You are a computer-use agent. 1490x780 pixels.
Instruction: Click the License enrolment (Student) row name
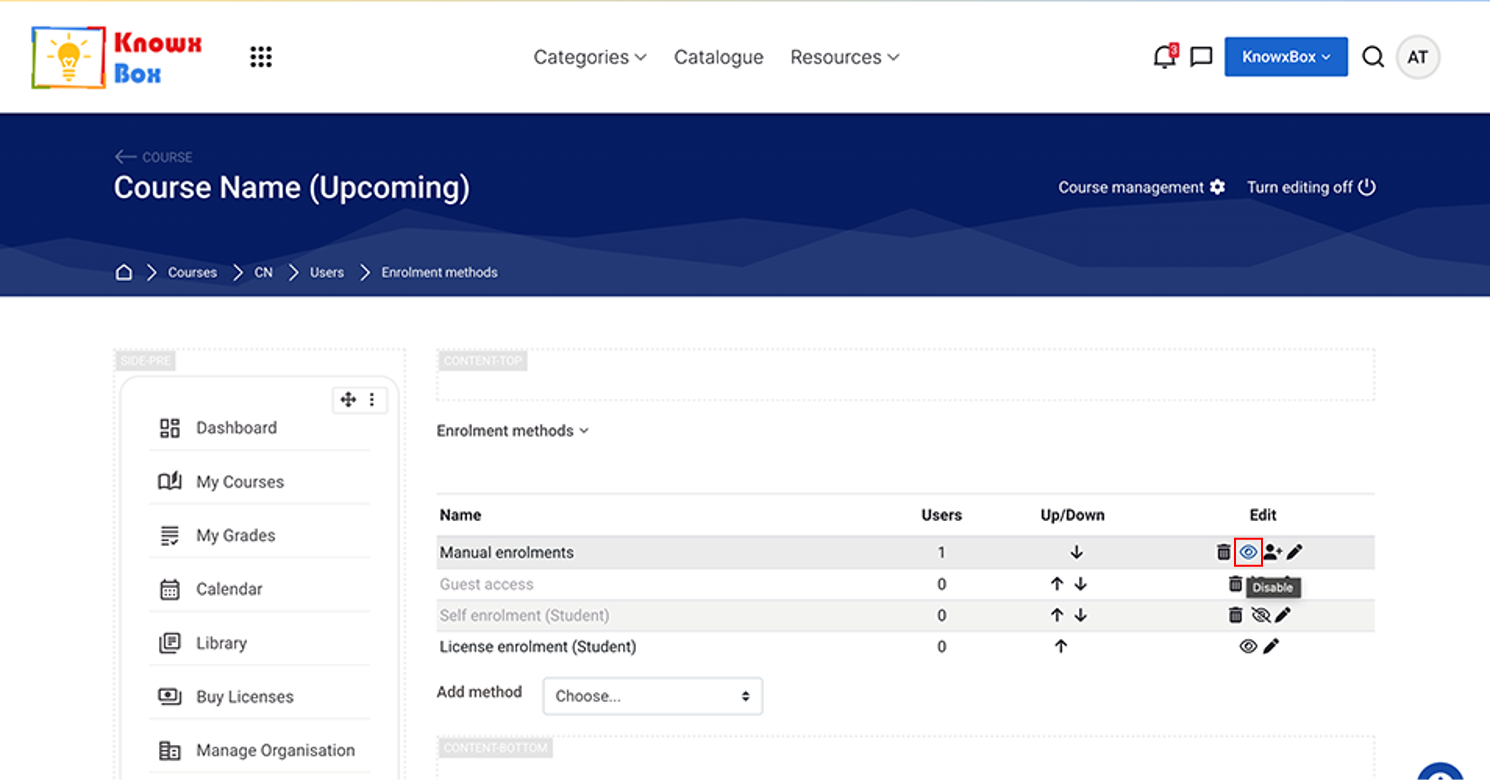click(538, 647)
